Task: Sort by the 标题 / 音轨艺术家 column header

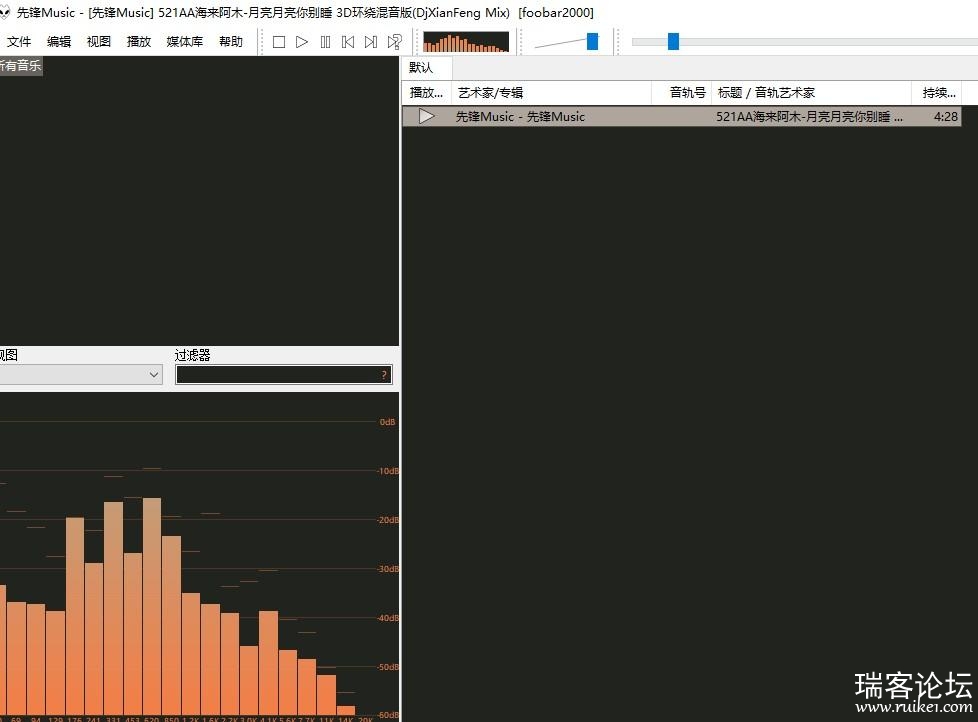Action: coord(811,93)
